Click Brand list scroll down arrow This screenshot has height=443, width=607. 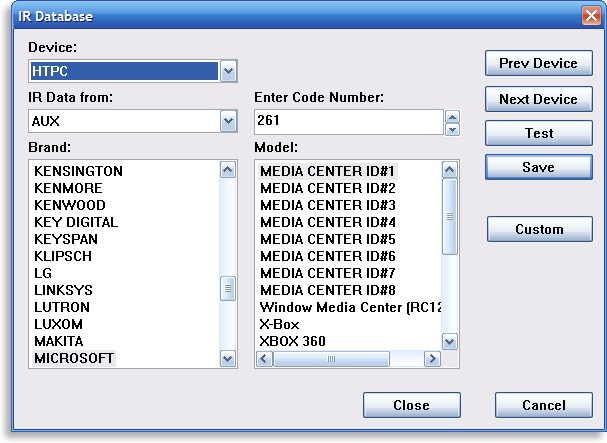pyautogui.click(x=228, y=358)
